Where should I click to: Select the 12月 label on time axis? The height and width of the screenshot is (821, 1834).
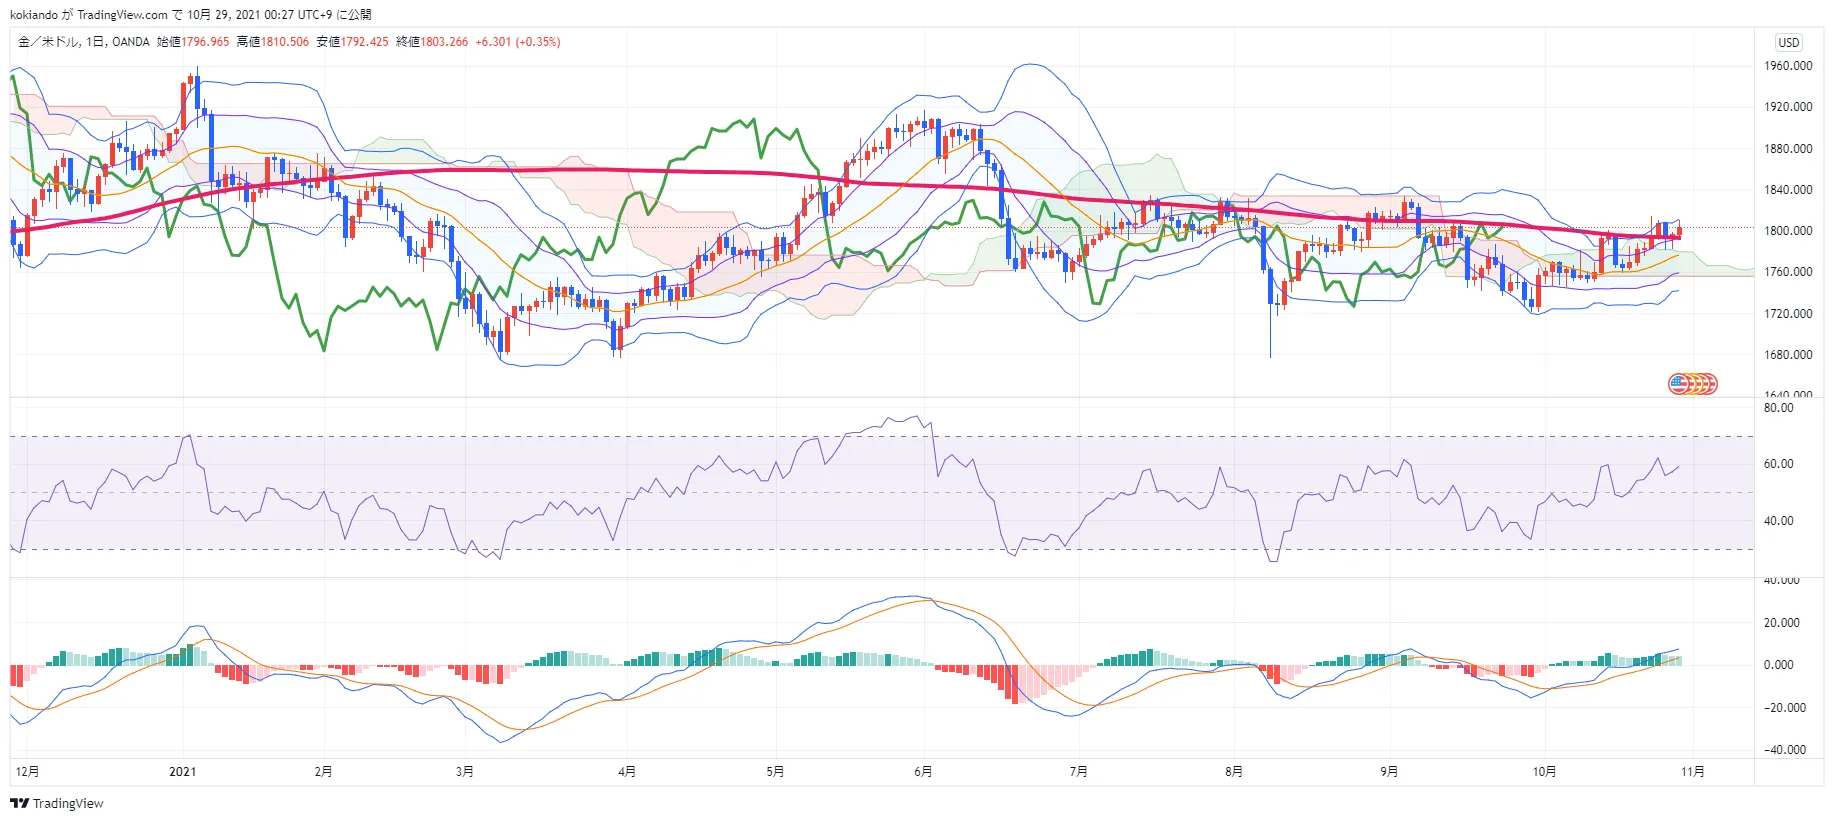(x=27, y=771)
